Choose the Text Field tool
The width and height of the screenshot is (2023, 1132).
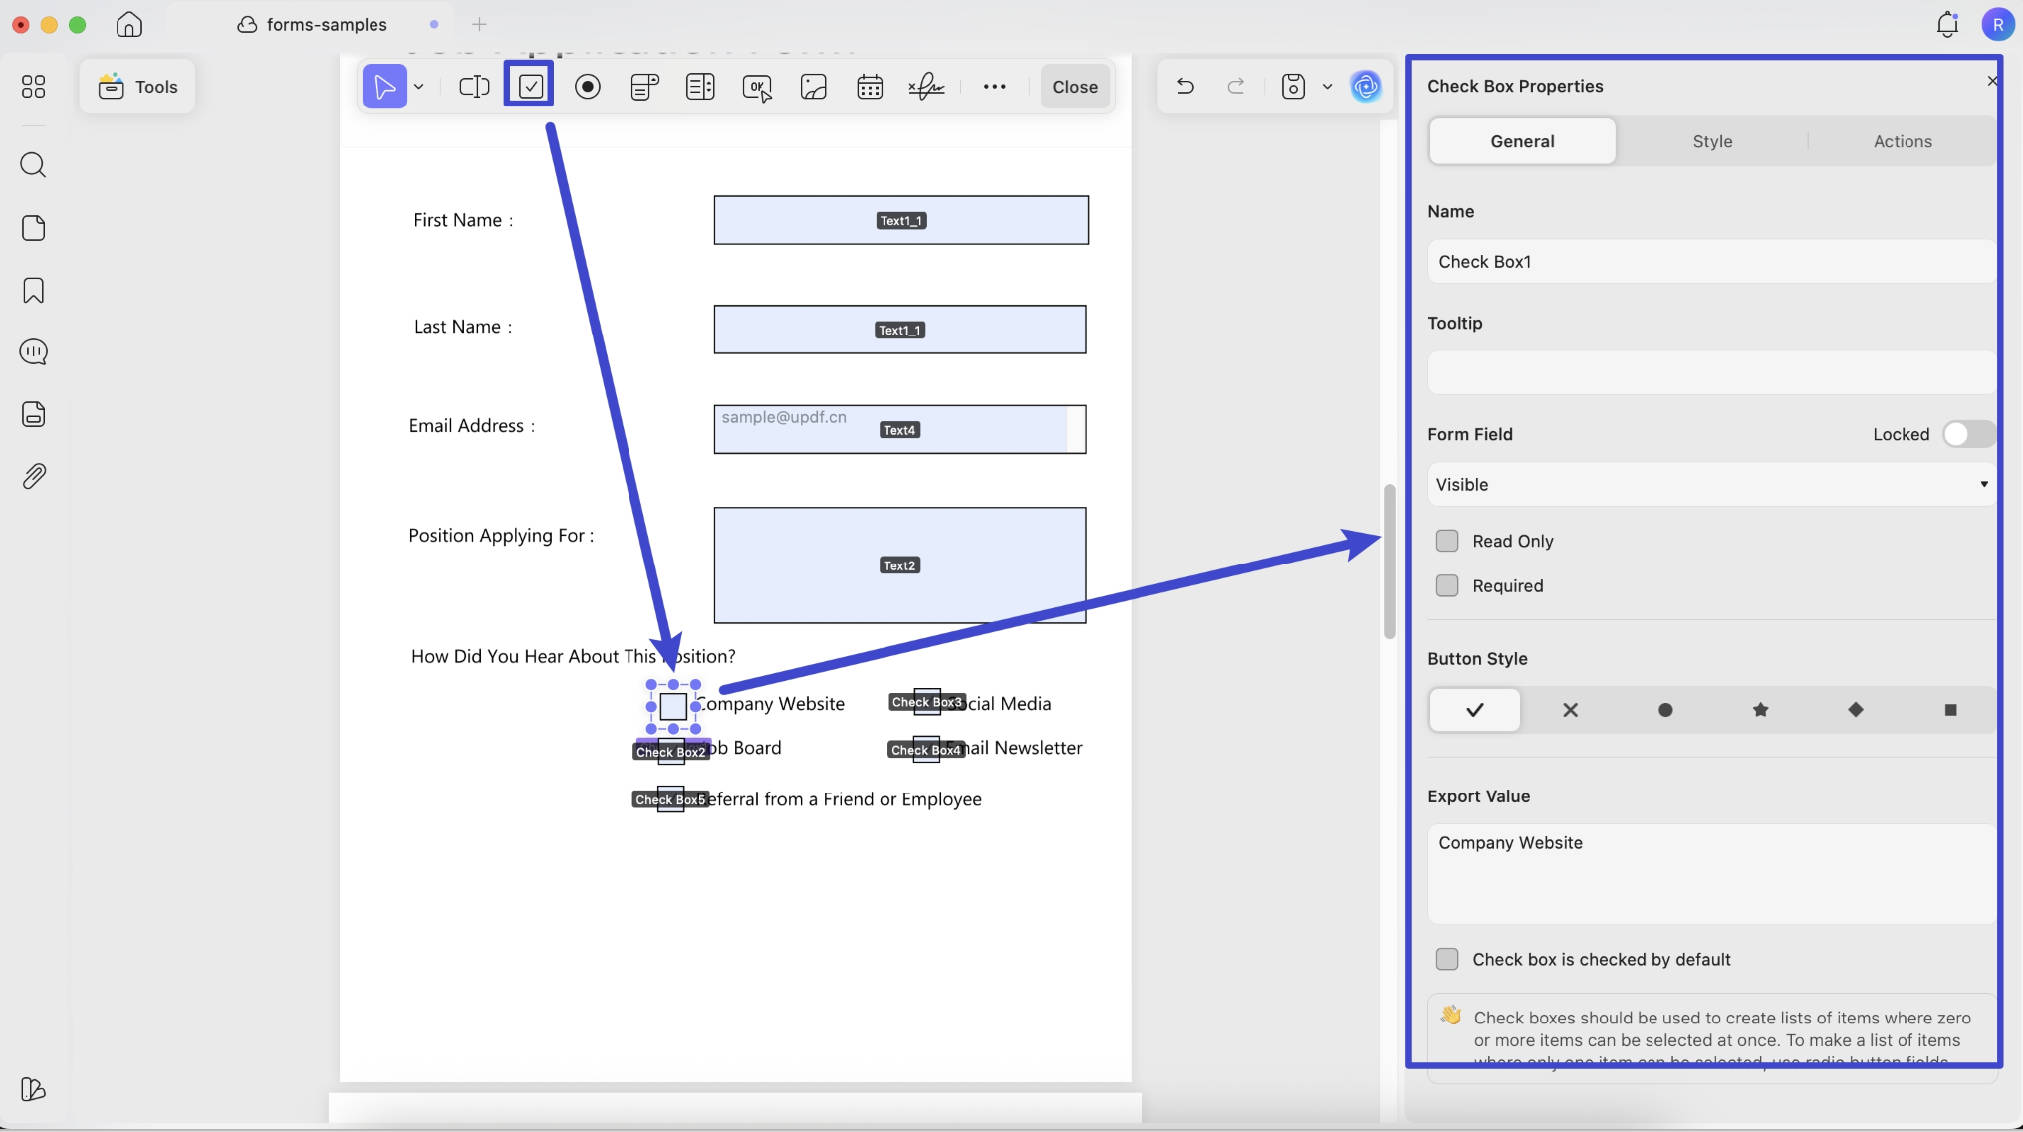pyautogui.click(x=474, y=87)
